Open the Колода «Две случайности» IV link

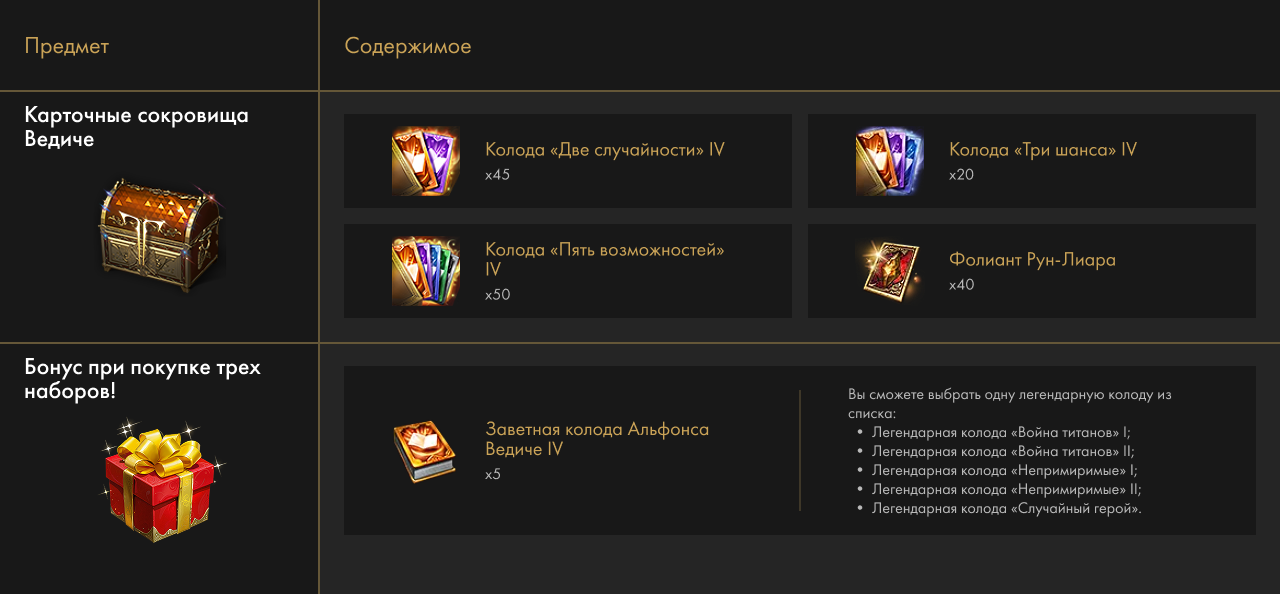(x=604, y=150)
